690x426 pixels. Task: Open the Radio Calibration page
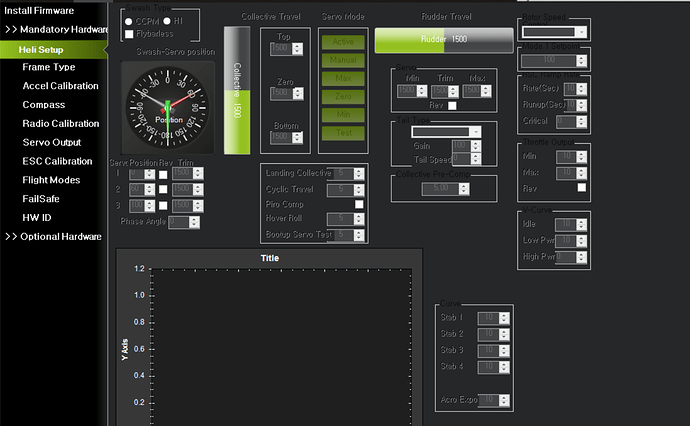tap(61, 124)
